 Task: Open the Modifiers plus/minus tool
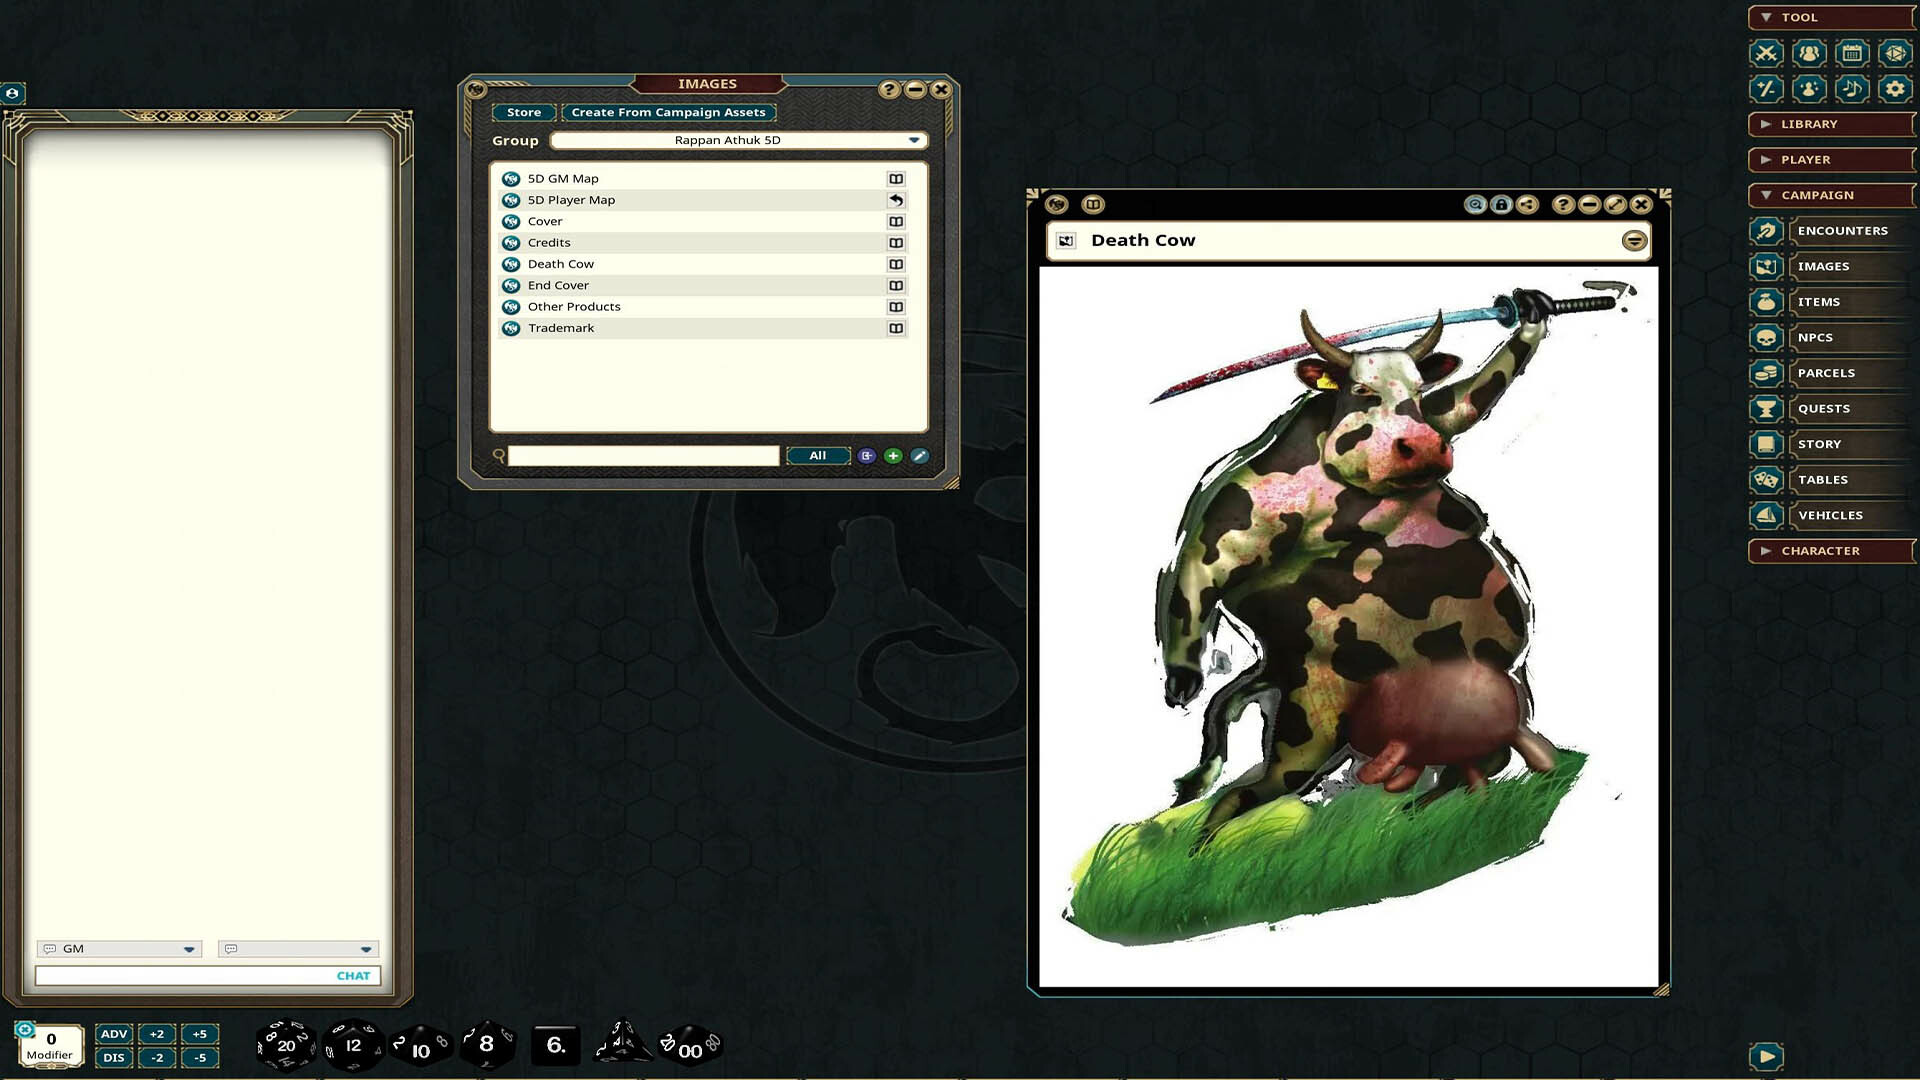pos(1765,89)
